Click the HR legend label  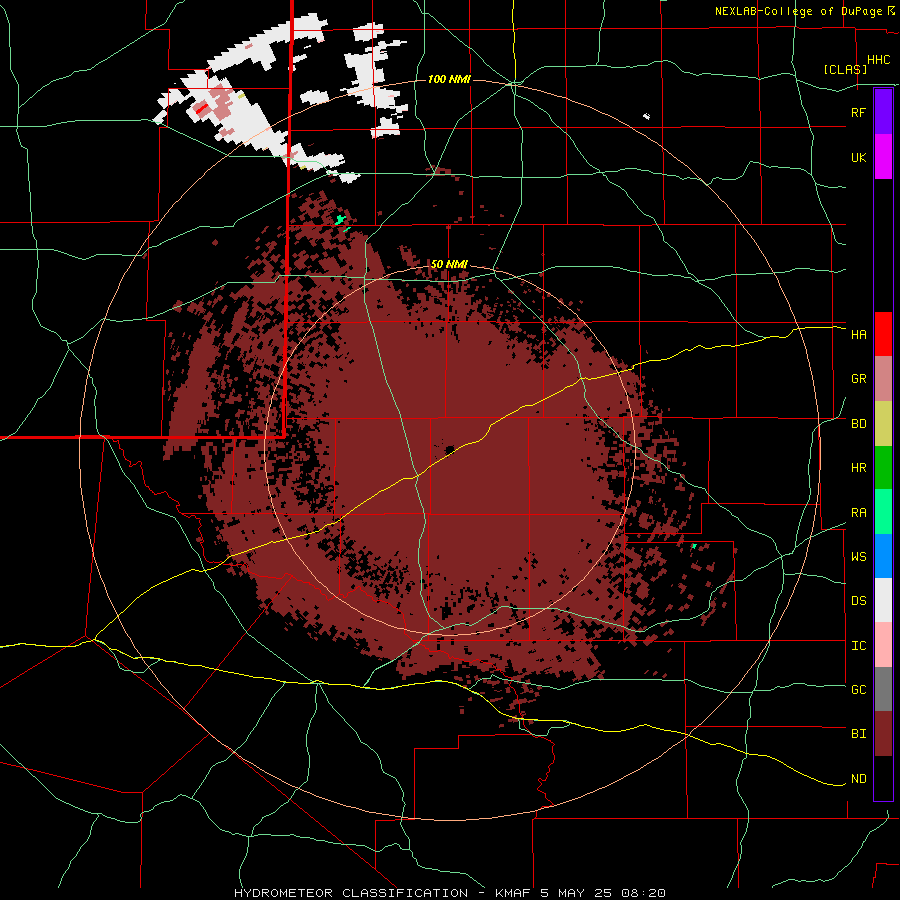coord(859,468)
